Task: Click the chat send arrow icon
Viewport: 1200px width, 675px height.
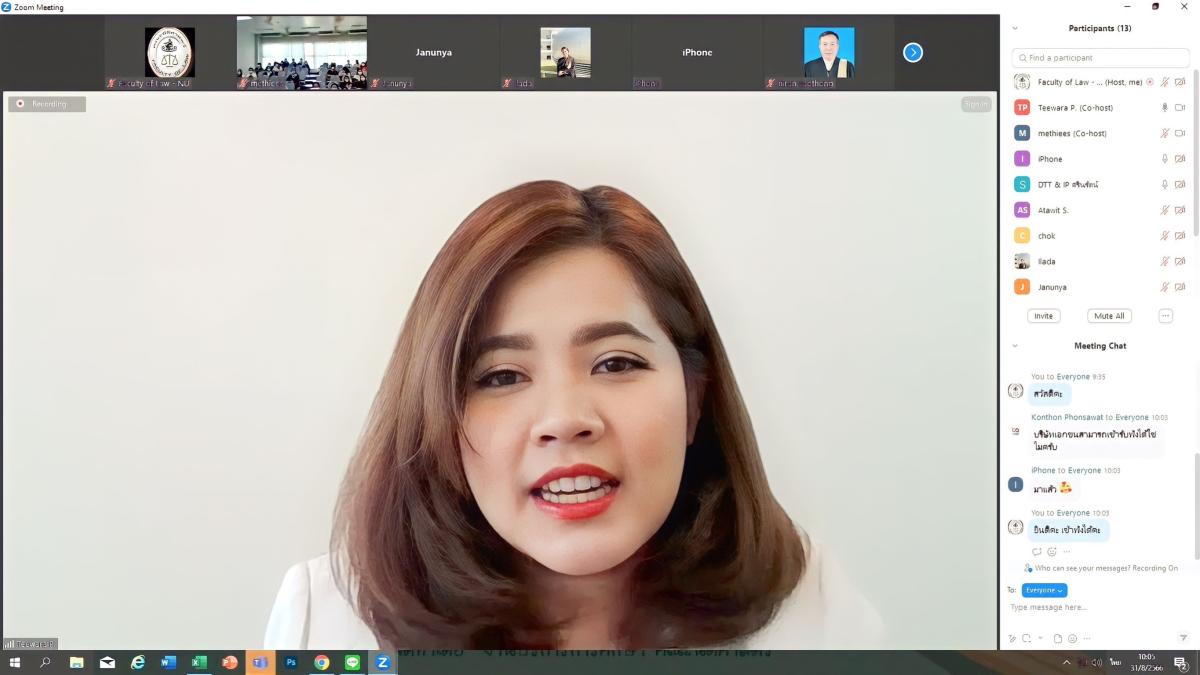Action: click(1183, 638)
